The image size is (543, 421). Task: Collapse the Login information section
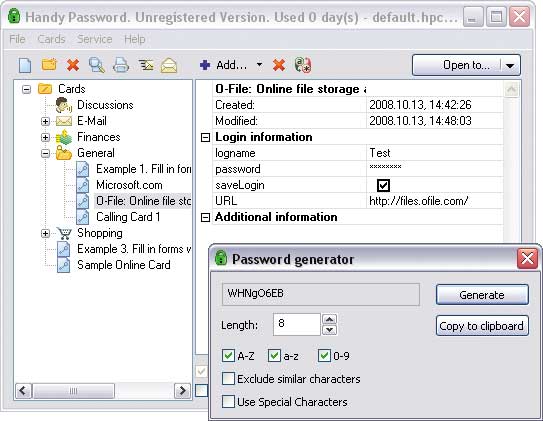pyautogui.click(x=205, y=138)
